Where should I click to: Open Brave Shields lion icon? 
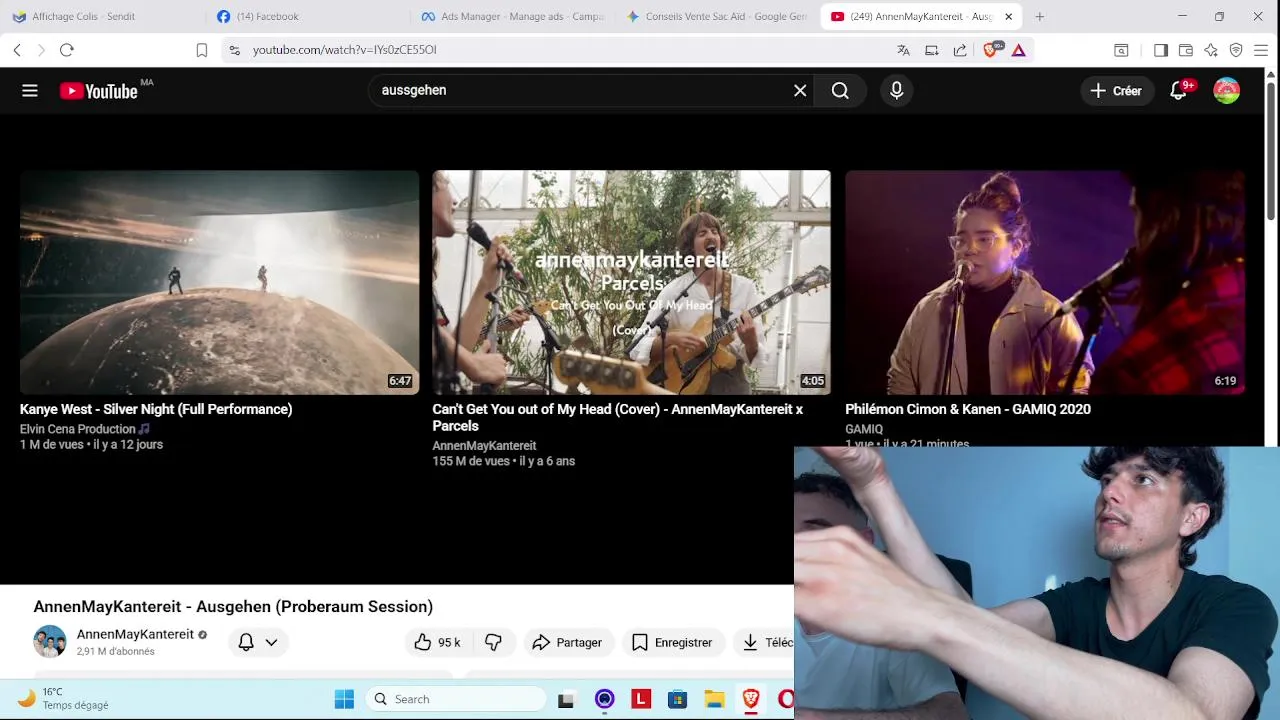click(991, 50)
